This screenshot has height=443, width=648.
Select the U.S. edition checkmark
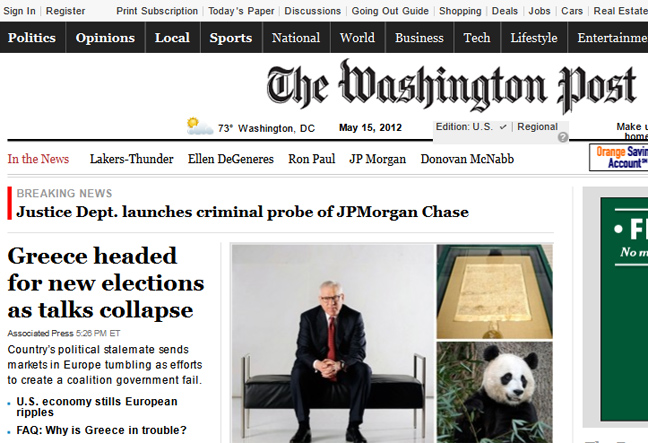[x=503, y=127]
